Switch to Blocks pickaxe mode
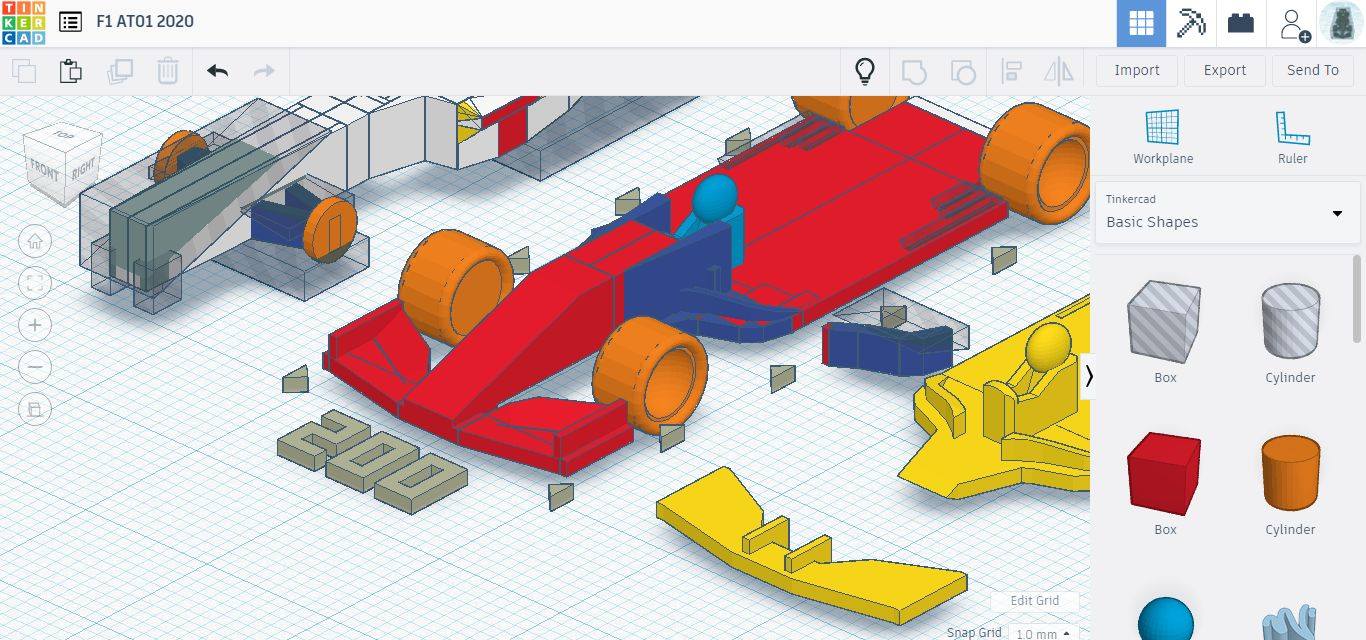The width and height of the screenshot is (1366, 640). (1191, 23)
